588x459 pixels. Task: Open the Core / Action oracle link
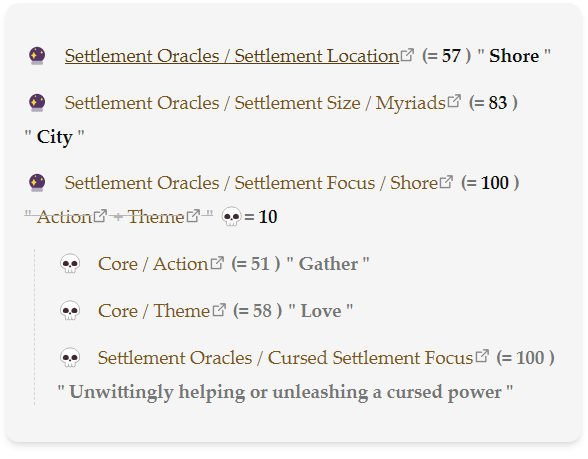click(153, 264)
